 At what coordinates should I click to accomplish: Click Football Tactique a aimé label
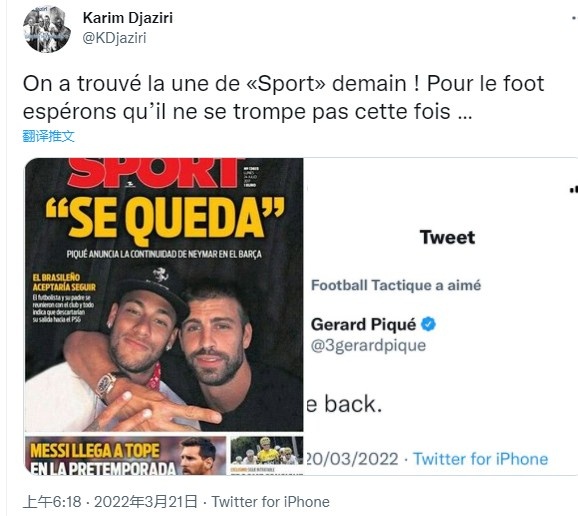396,285
